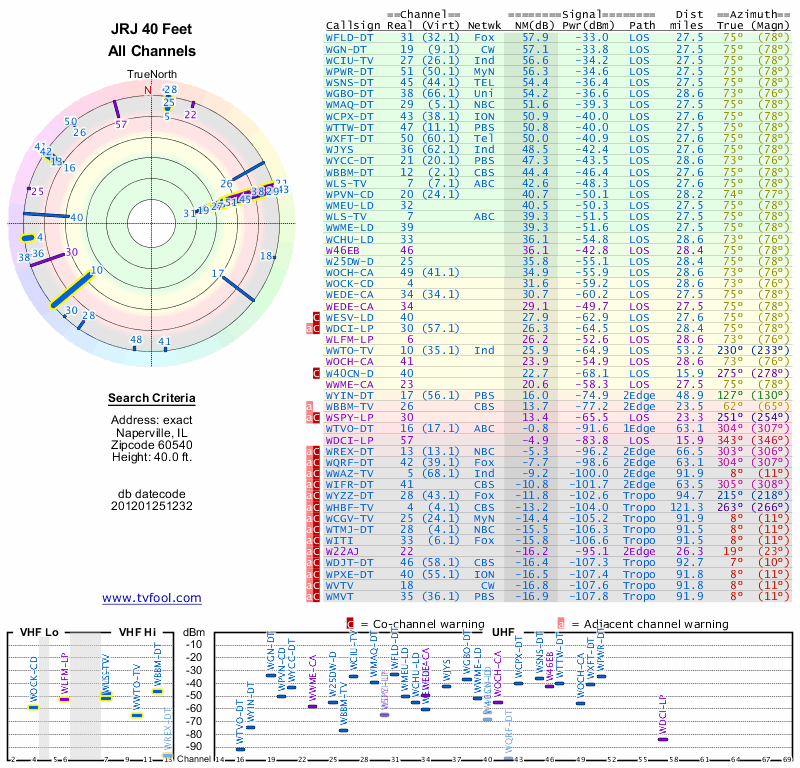The image size is (800, 768).
Task: Click the Path column header
Action: pos(642,25)
